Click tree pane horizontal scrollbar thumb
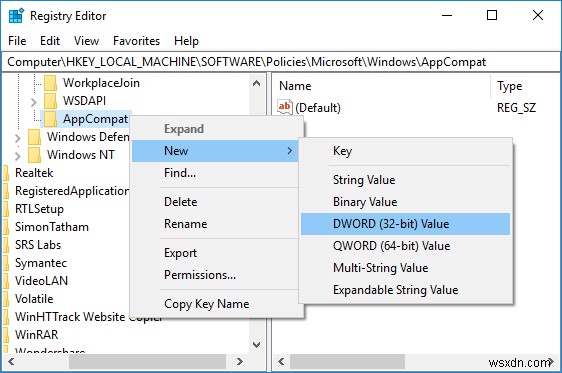This screenshot has width=562, height=373. pyautogui.click(x=147, y=362)
